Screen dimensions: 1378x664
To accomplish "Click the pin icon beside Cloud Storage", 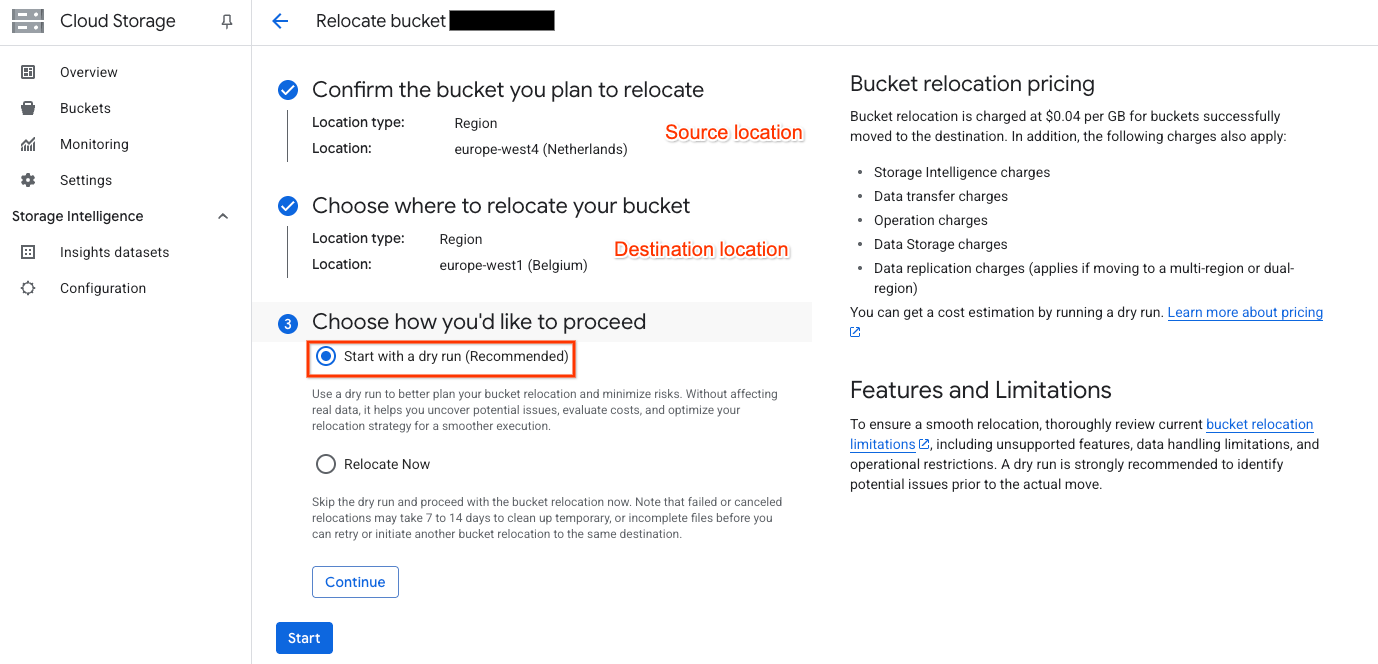I will click(227, 22).
